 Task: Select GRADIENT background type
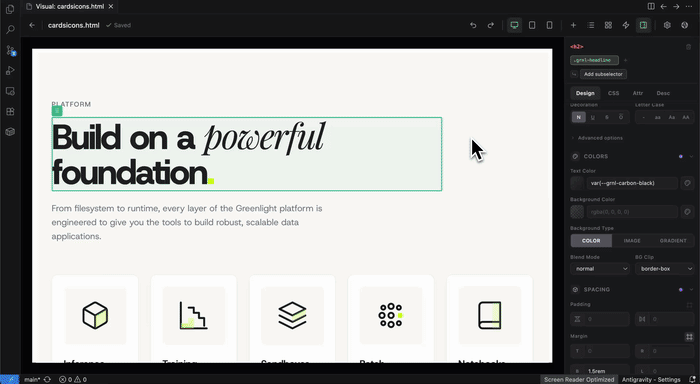tap(673, 241)
